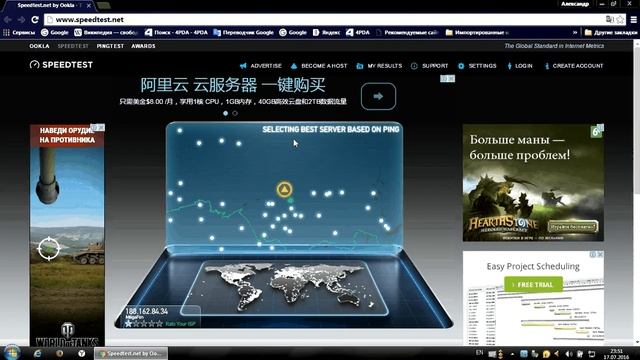Open the Импортированные bookmarks folder
Viewport: 640px width, 360px height.
click(477, 32)
